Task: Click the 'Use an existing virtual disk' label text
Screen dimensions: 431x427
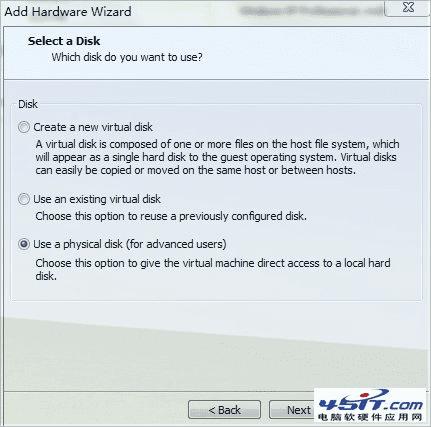Action: [97, 199]
